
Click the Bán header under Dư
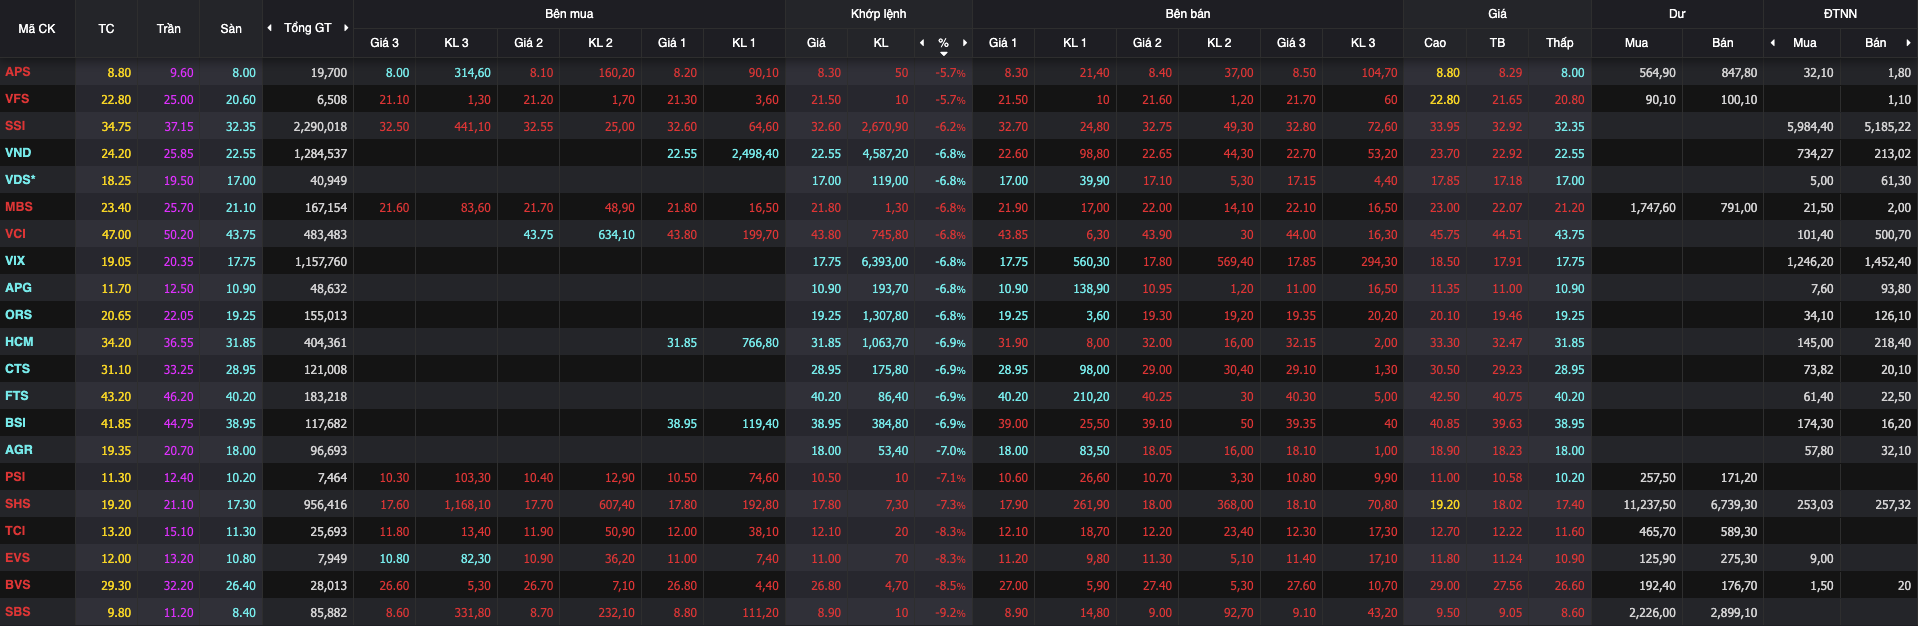(1723, 43)
